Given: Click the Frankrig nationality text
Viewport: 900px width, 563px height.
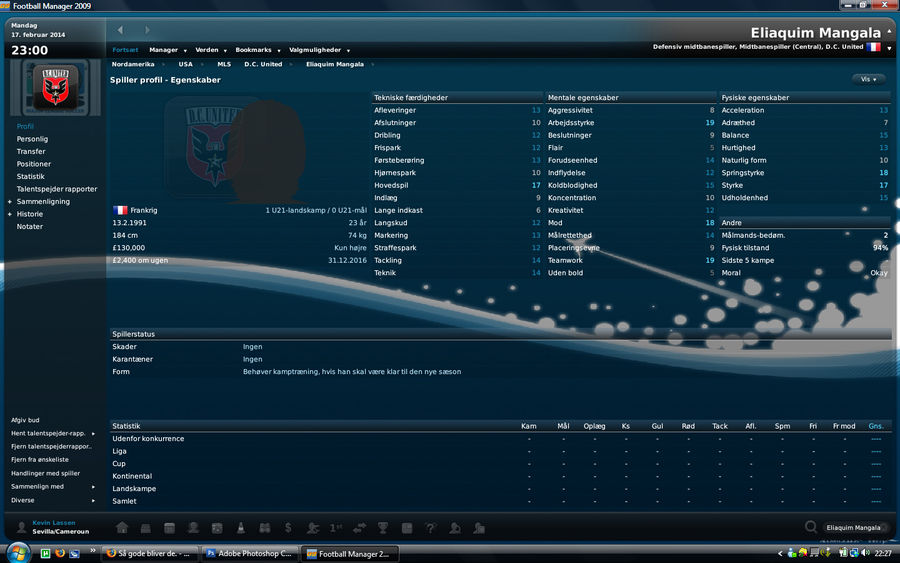Looking at the screenshot, I should (x=143, y=210).
